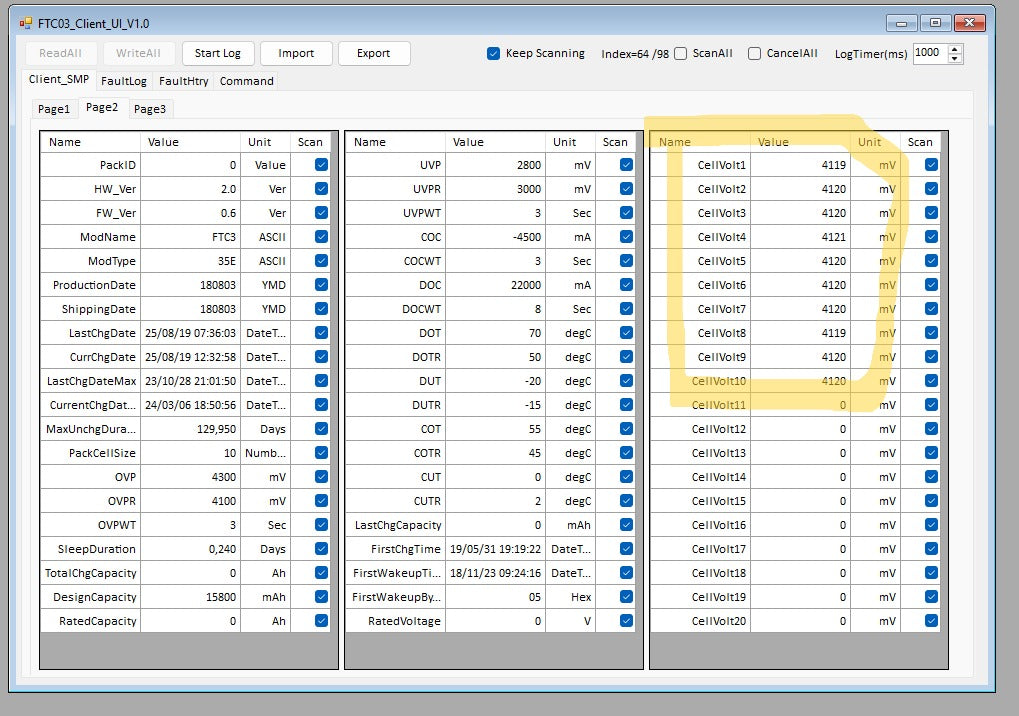Uncheck the Keep Scanning checkbox
Viewport: 1019px width, 716px height.
[x=493, y=53]
